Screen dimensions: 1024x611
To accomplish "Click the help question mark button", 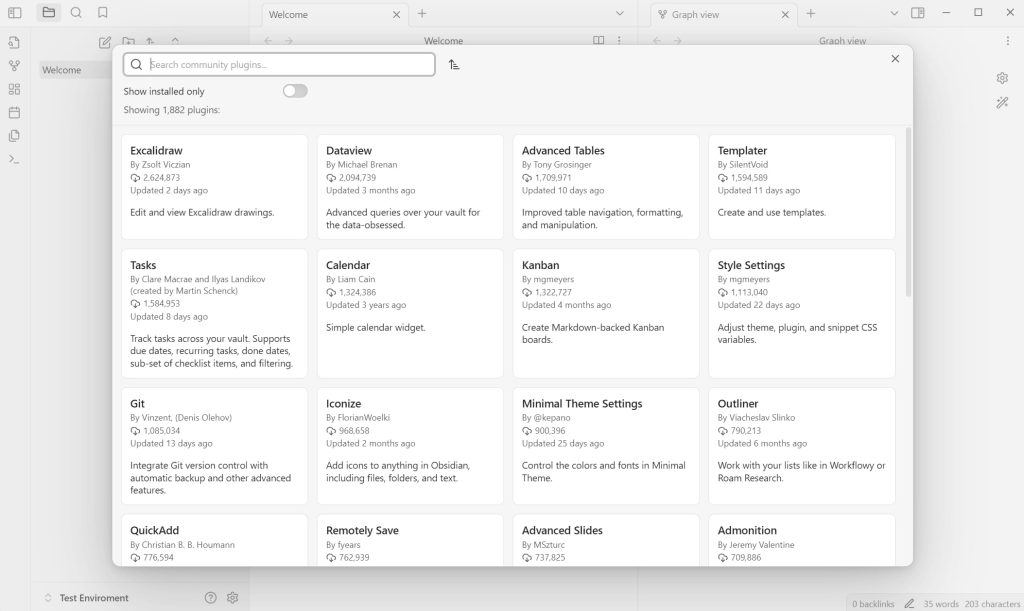I will point(209,597).
